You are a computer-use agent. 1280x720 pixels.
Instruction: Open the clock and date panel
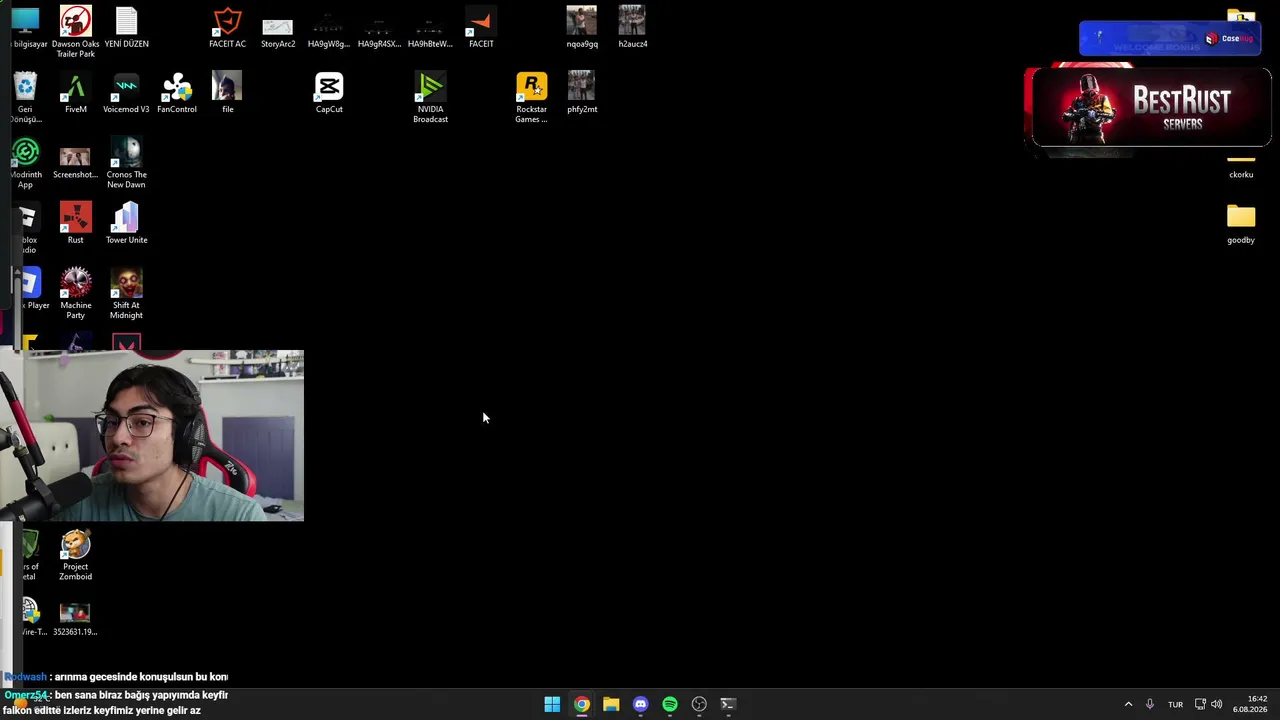[x=1250, y=704]
